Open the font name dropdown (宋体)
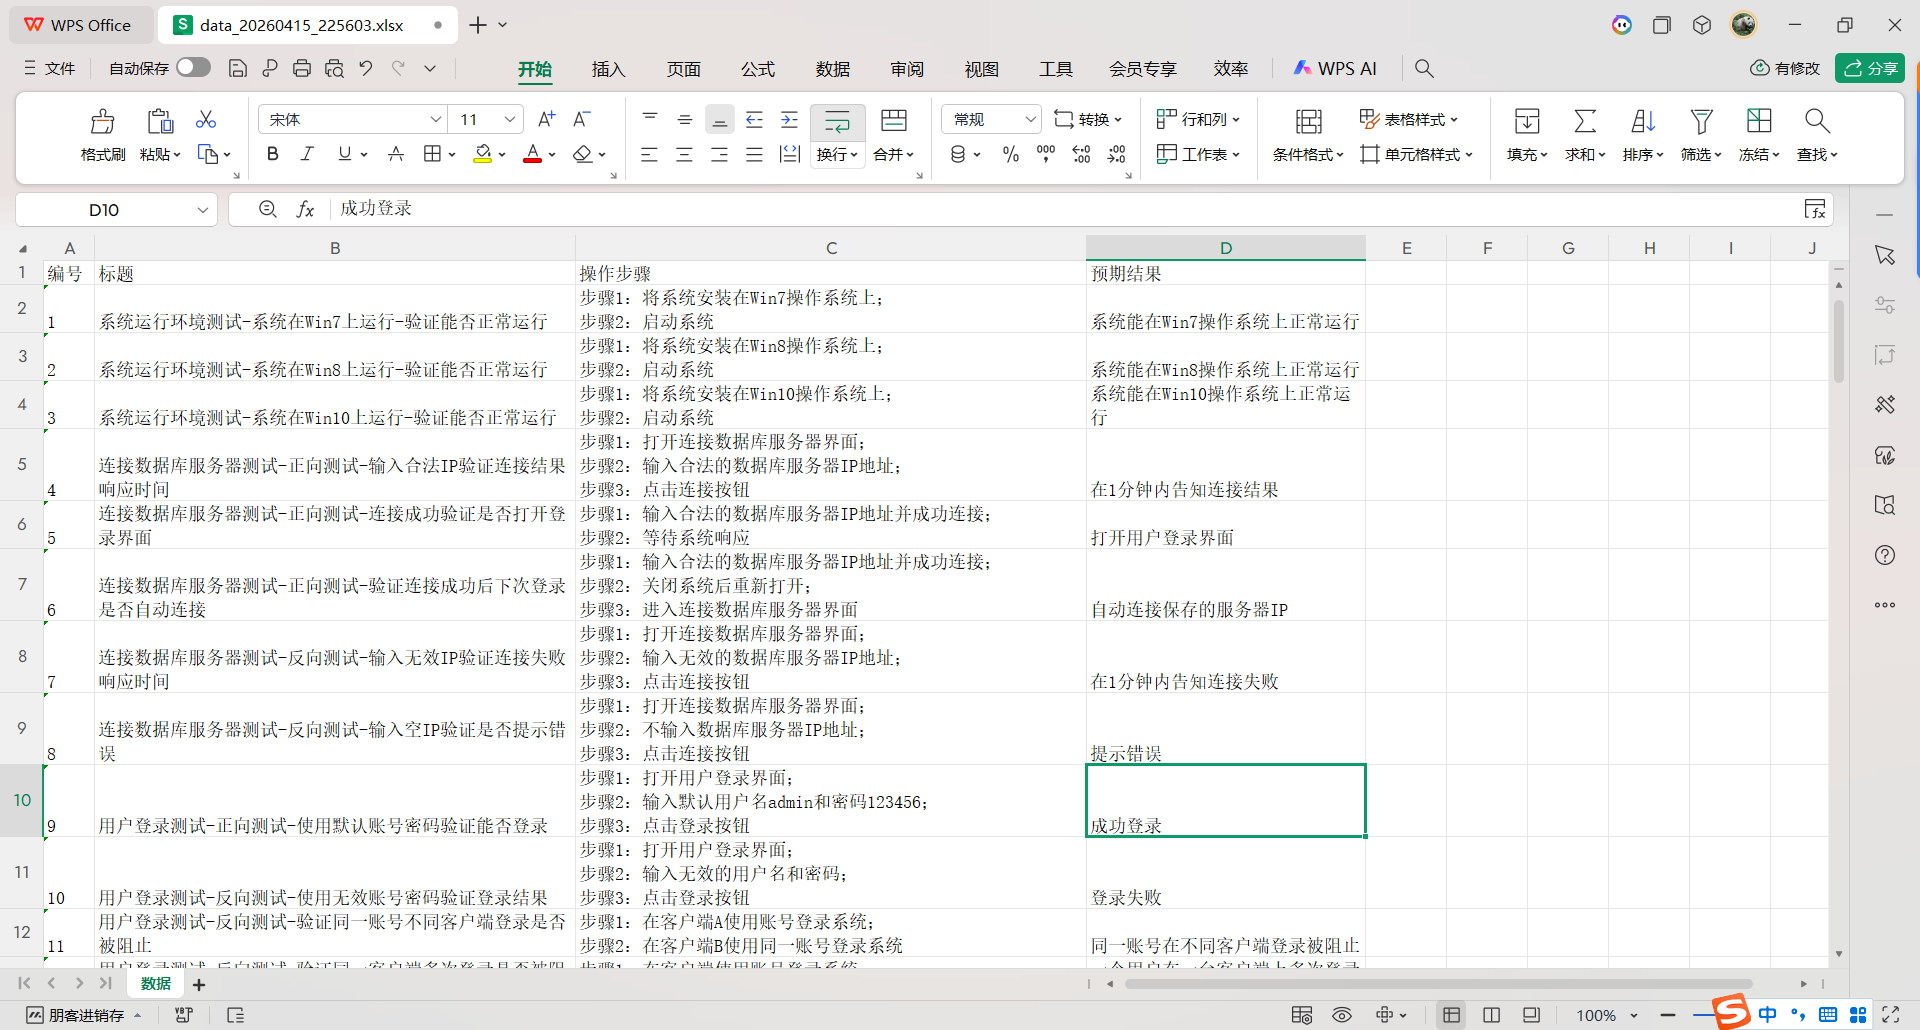 point(435,119)
